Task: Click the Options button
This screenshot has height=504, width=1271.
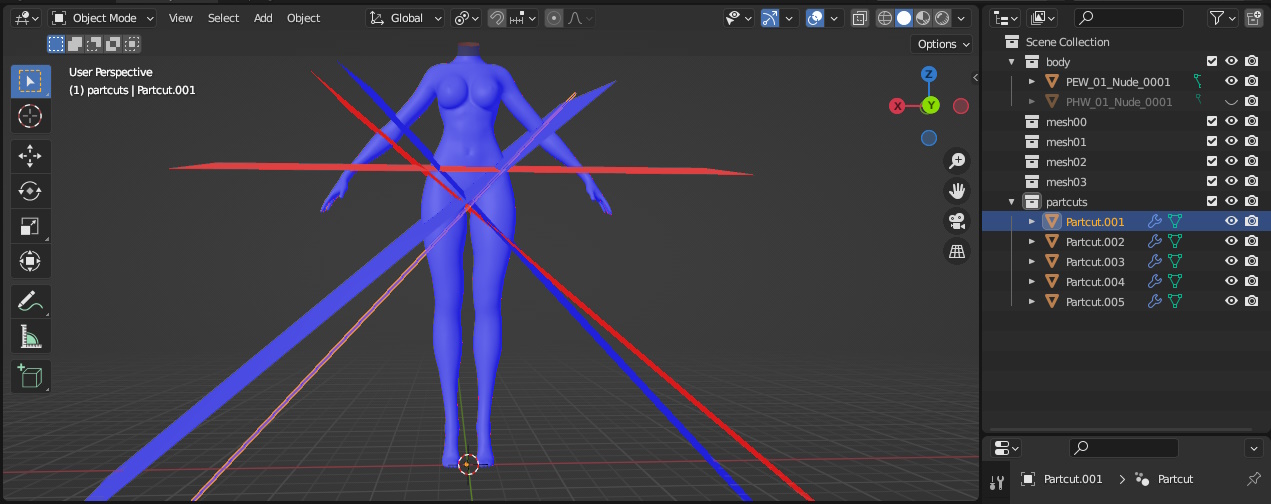Action: (x=942, y=44)
